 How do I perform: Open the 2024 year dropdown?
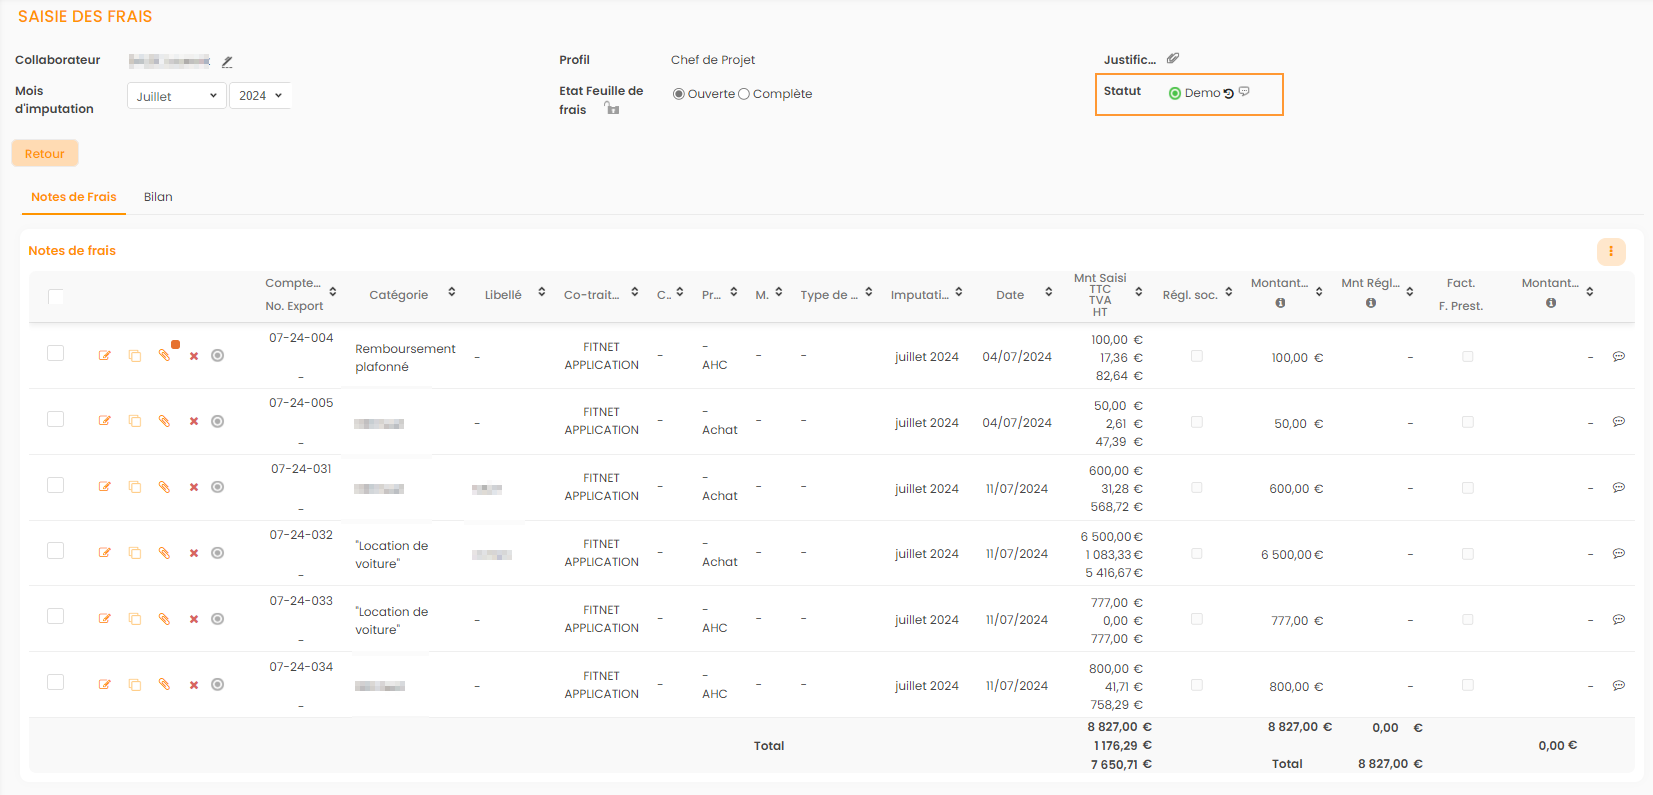[260, 96]
